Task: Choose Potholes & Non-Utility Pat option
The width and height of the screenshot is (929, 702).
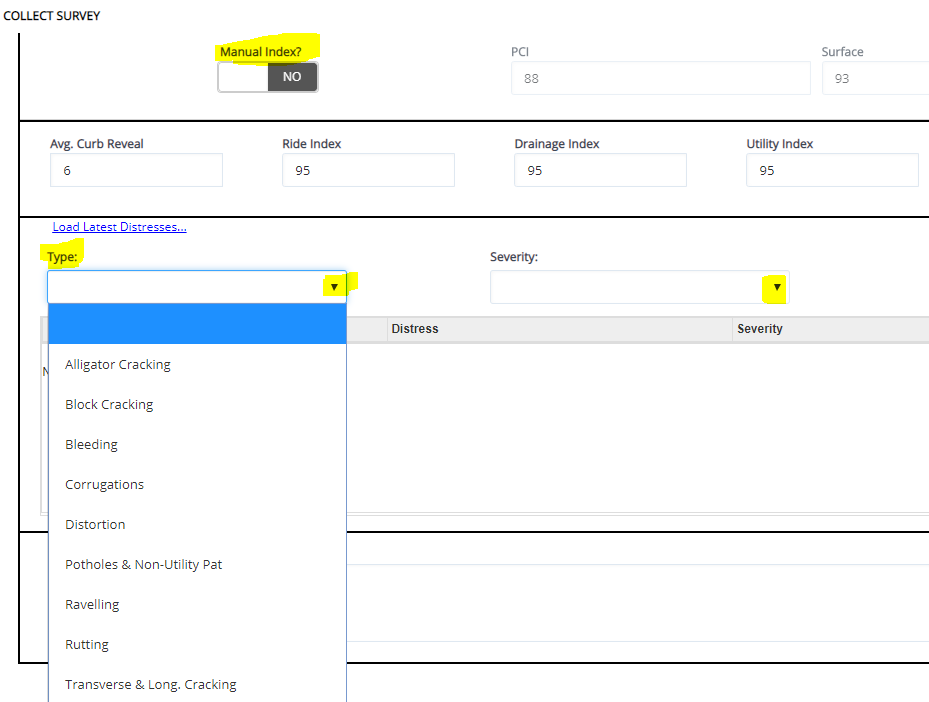Action: [x=143, y=564]
